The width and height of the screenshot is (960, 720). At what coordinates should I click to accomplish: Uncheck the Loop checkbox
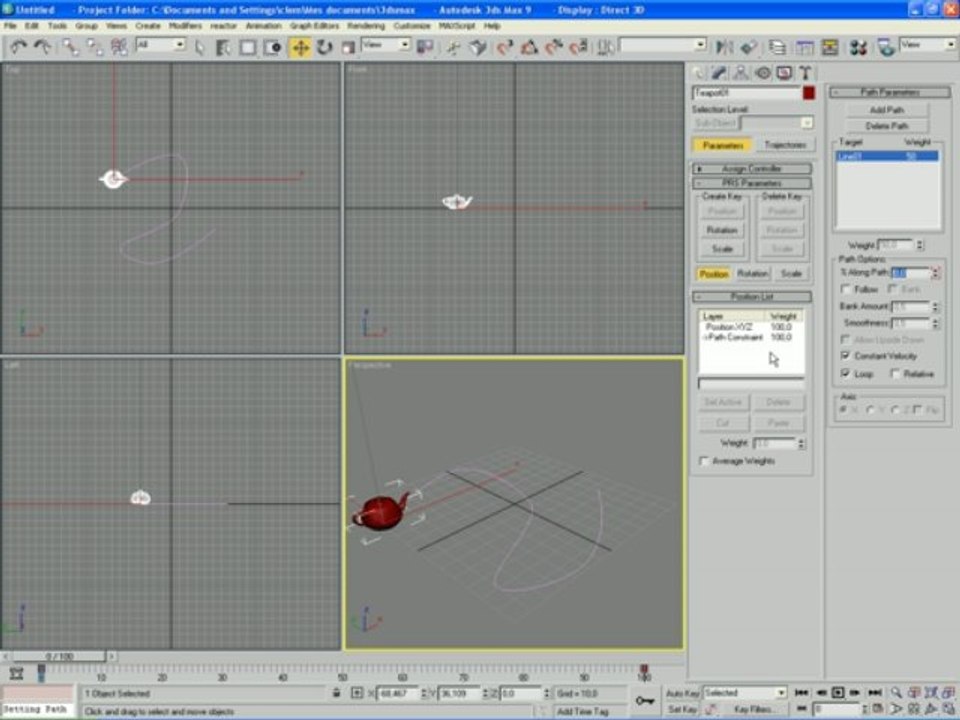click(846, 373)
